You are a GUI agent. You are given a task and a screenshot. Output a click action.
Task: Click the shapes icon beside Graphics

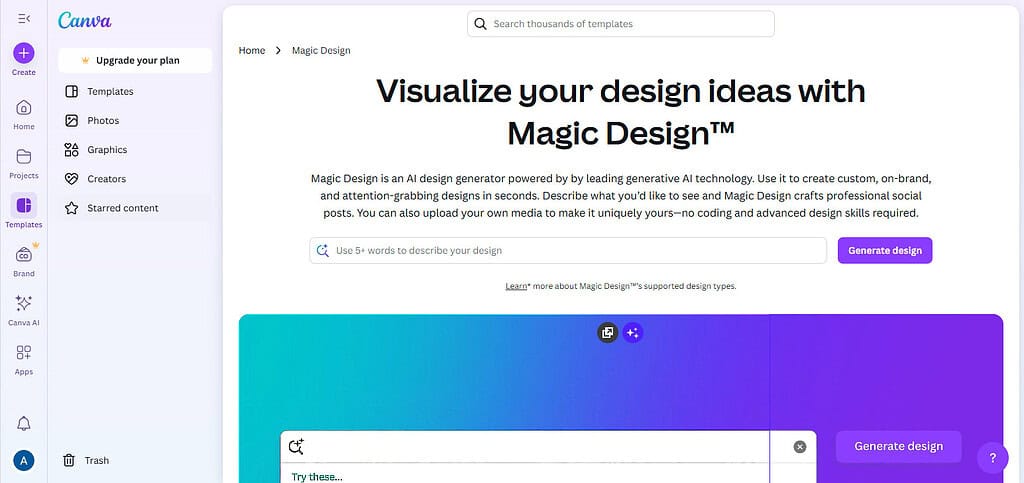pyautogui.click(x=71, y=149)
